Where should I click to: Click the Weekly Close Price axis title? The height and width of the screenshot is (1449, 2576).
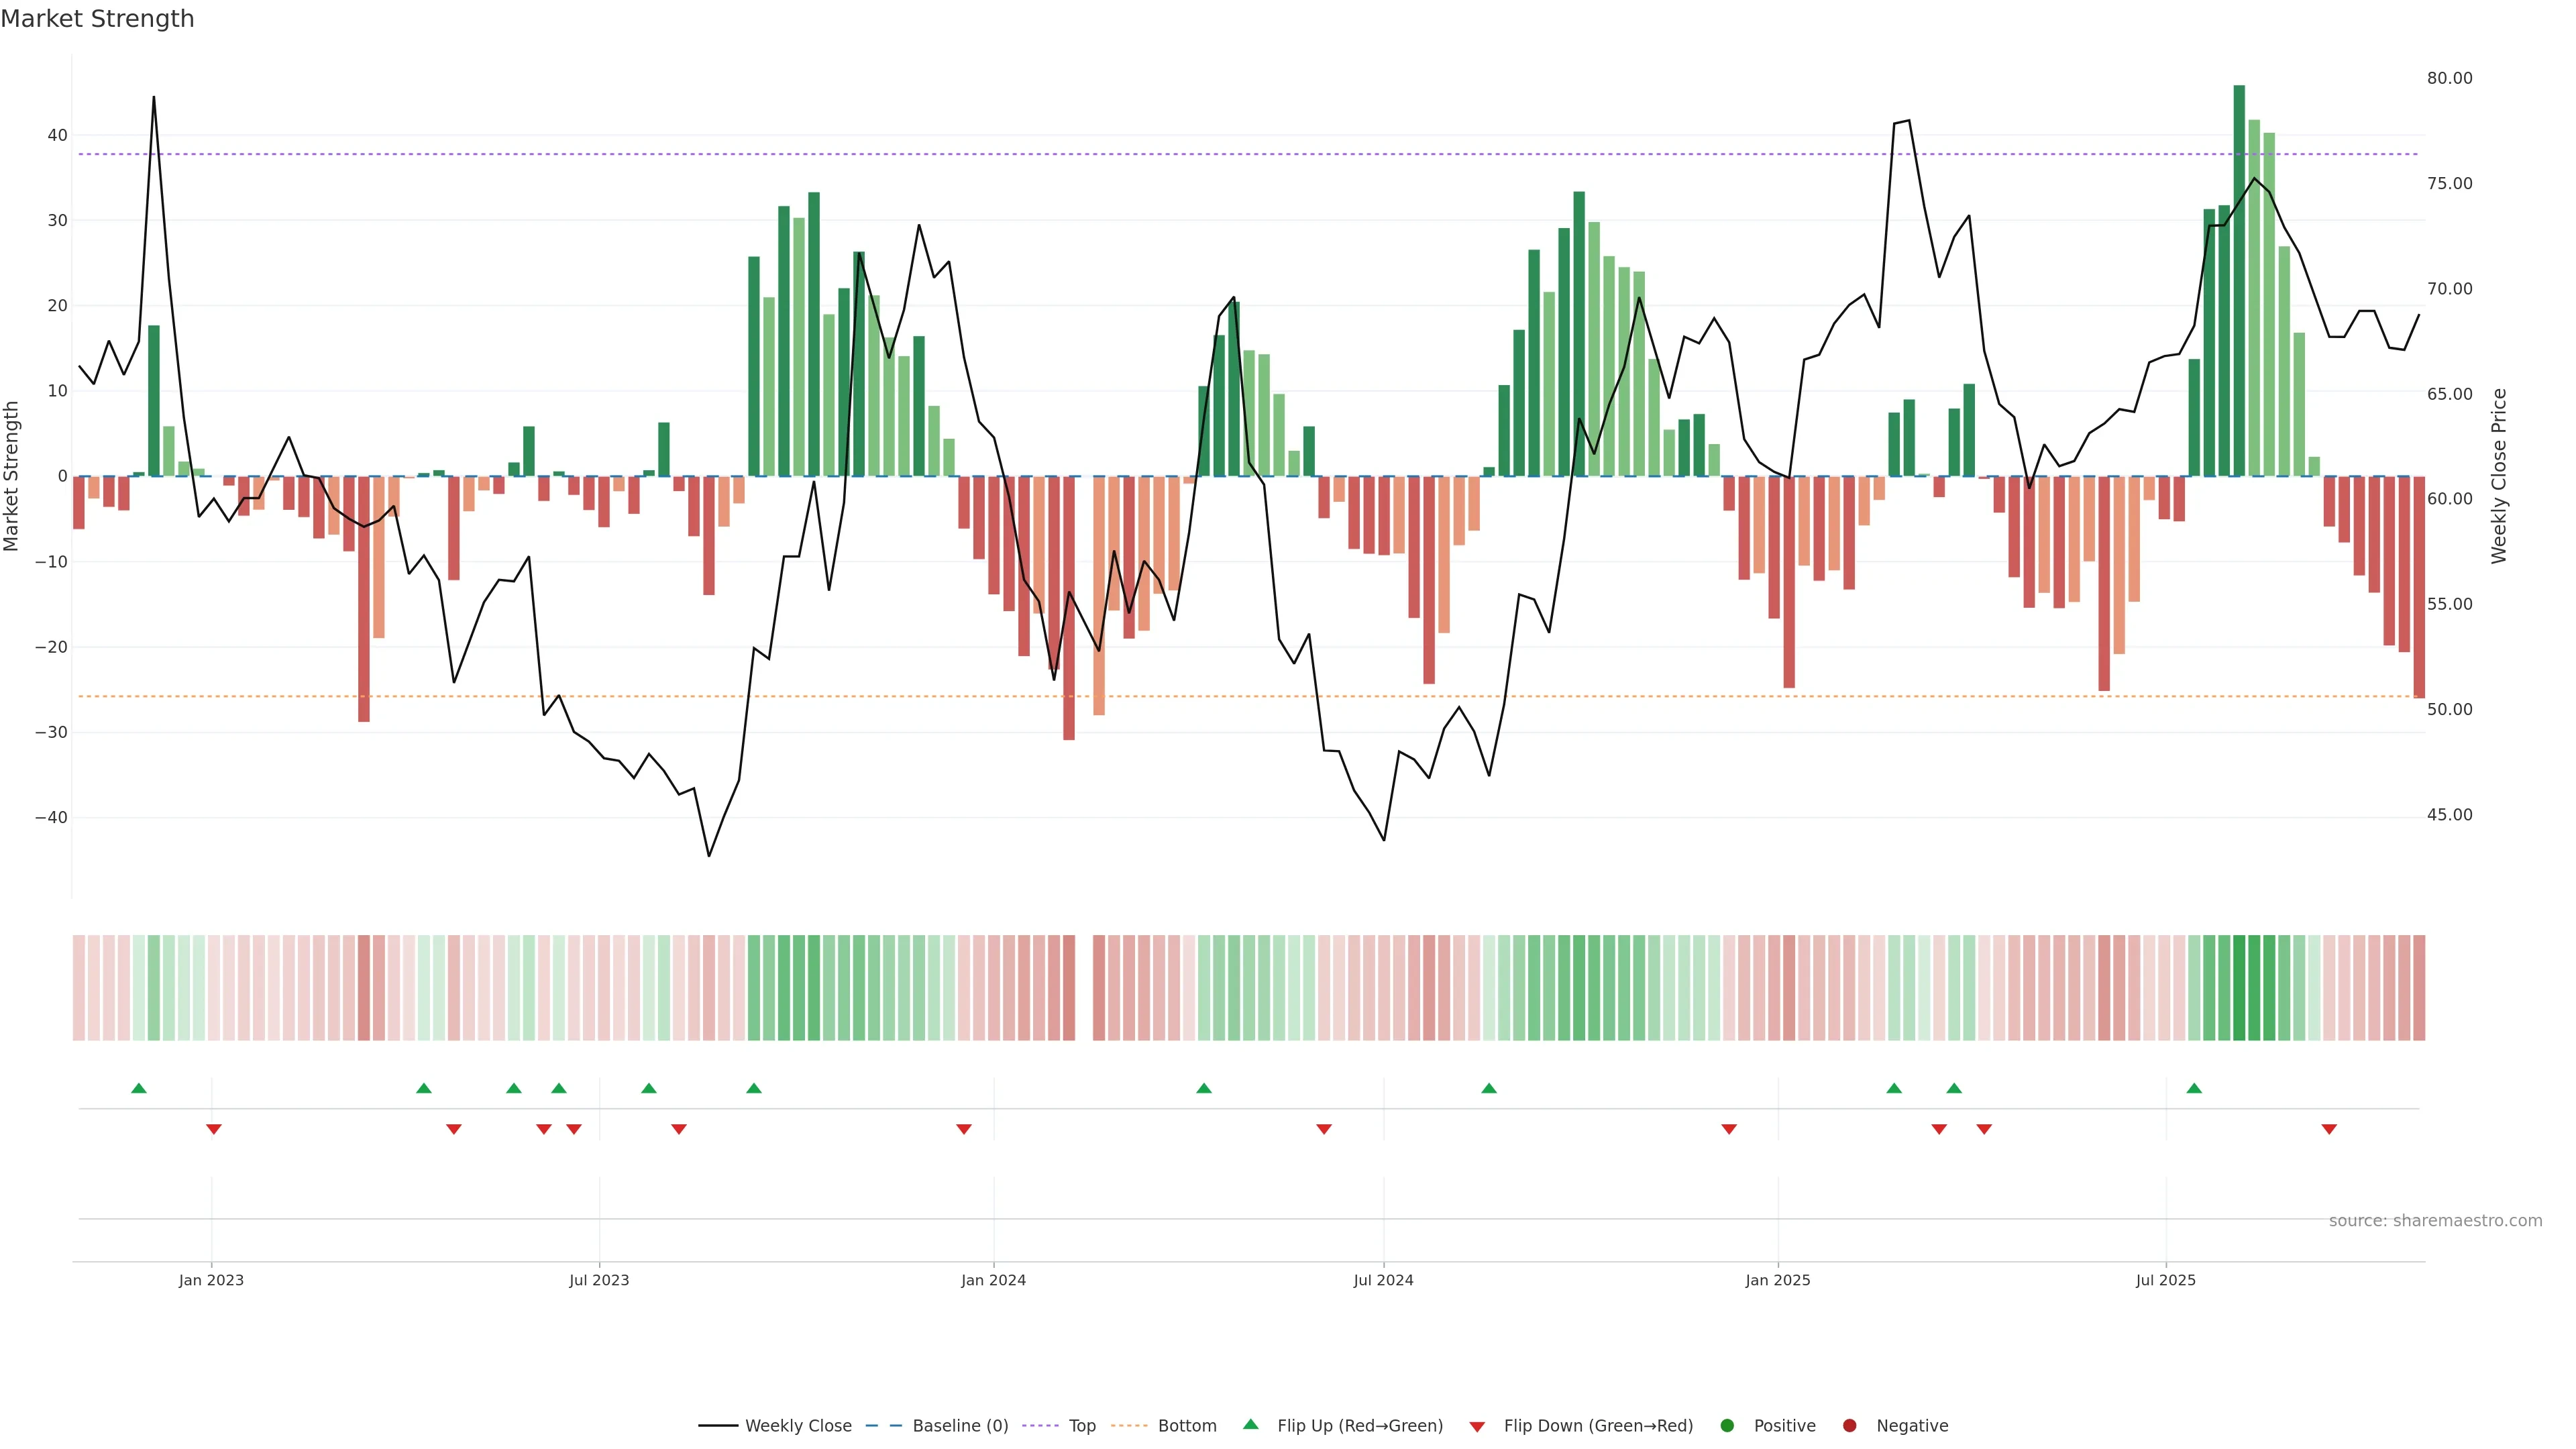pyautogui.click(x=2499, y=476)
